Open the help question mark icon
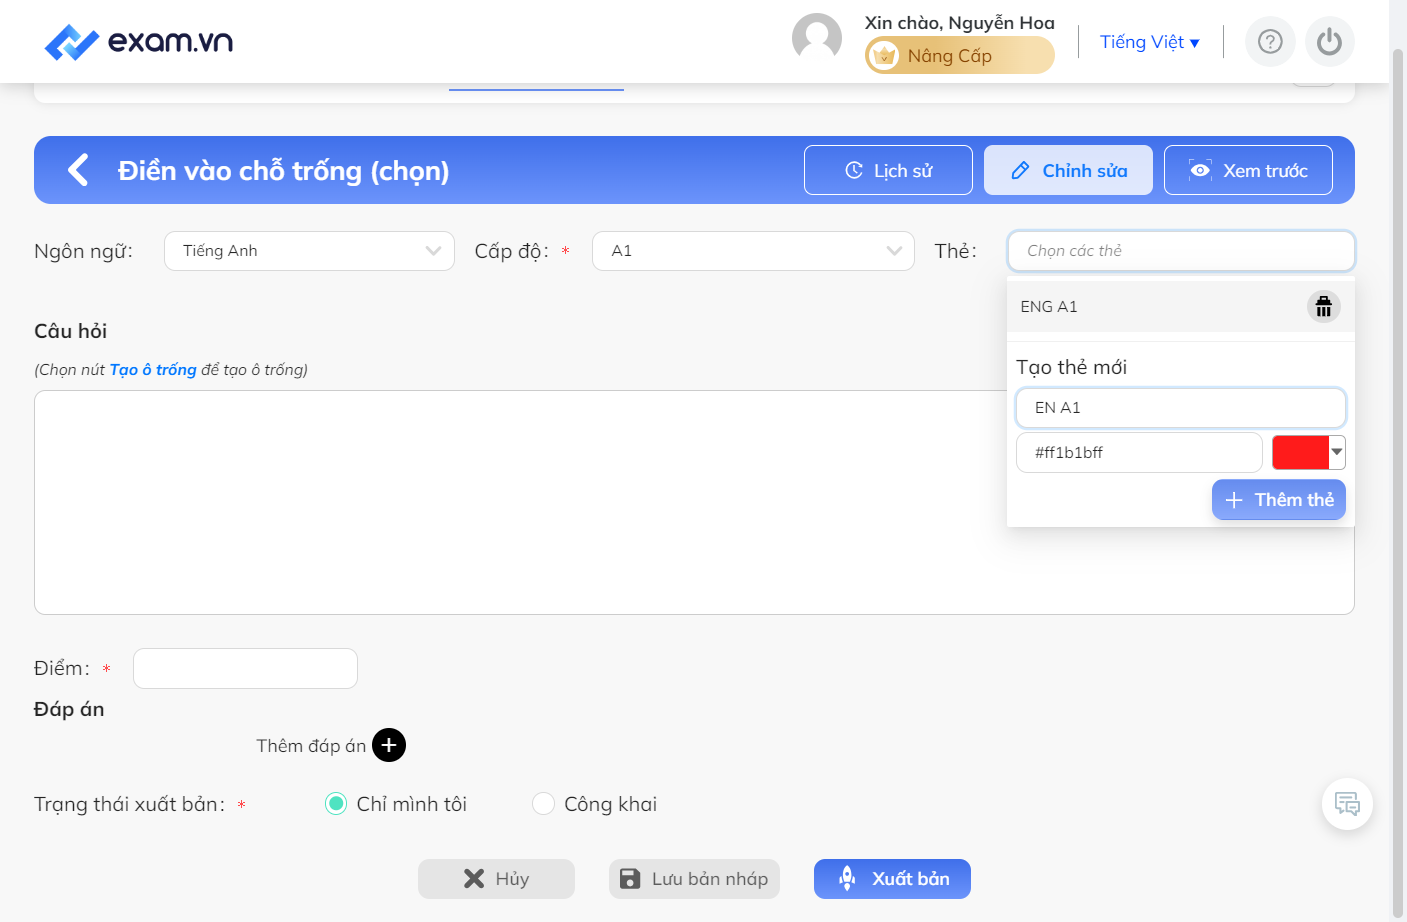Screen dimensions: 1407x922 tap(1270, 42)
